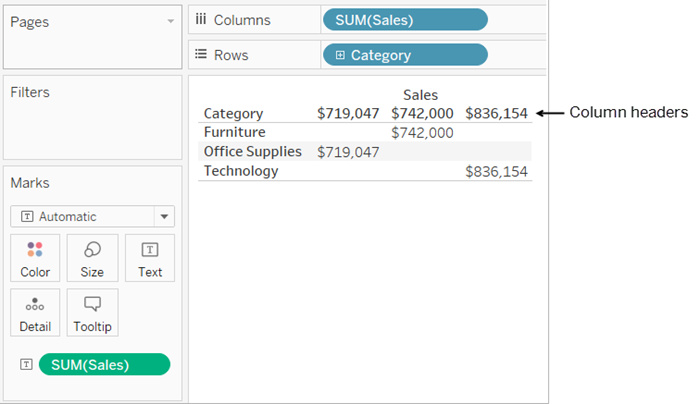Click the empty Filters shelf
This screenshot has width=700, height=404.
(91, 125)
